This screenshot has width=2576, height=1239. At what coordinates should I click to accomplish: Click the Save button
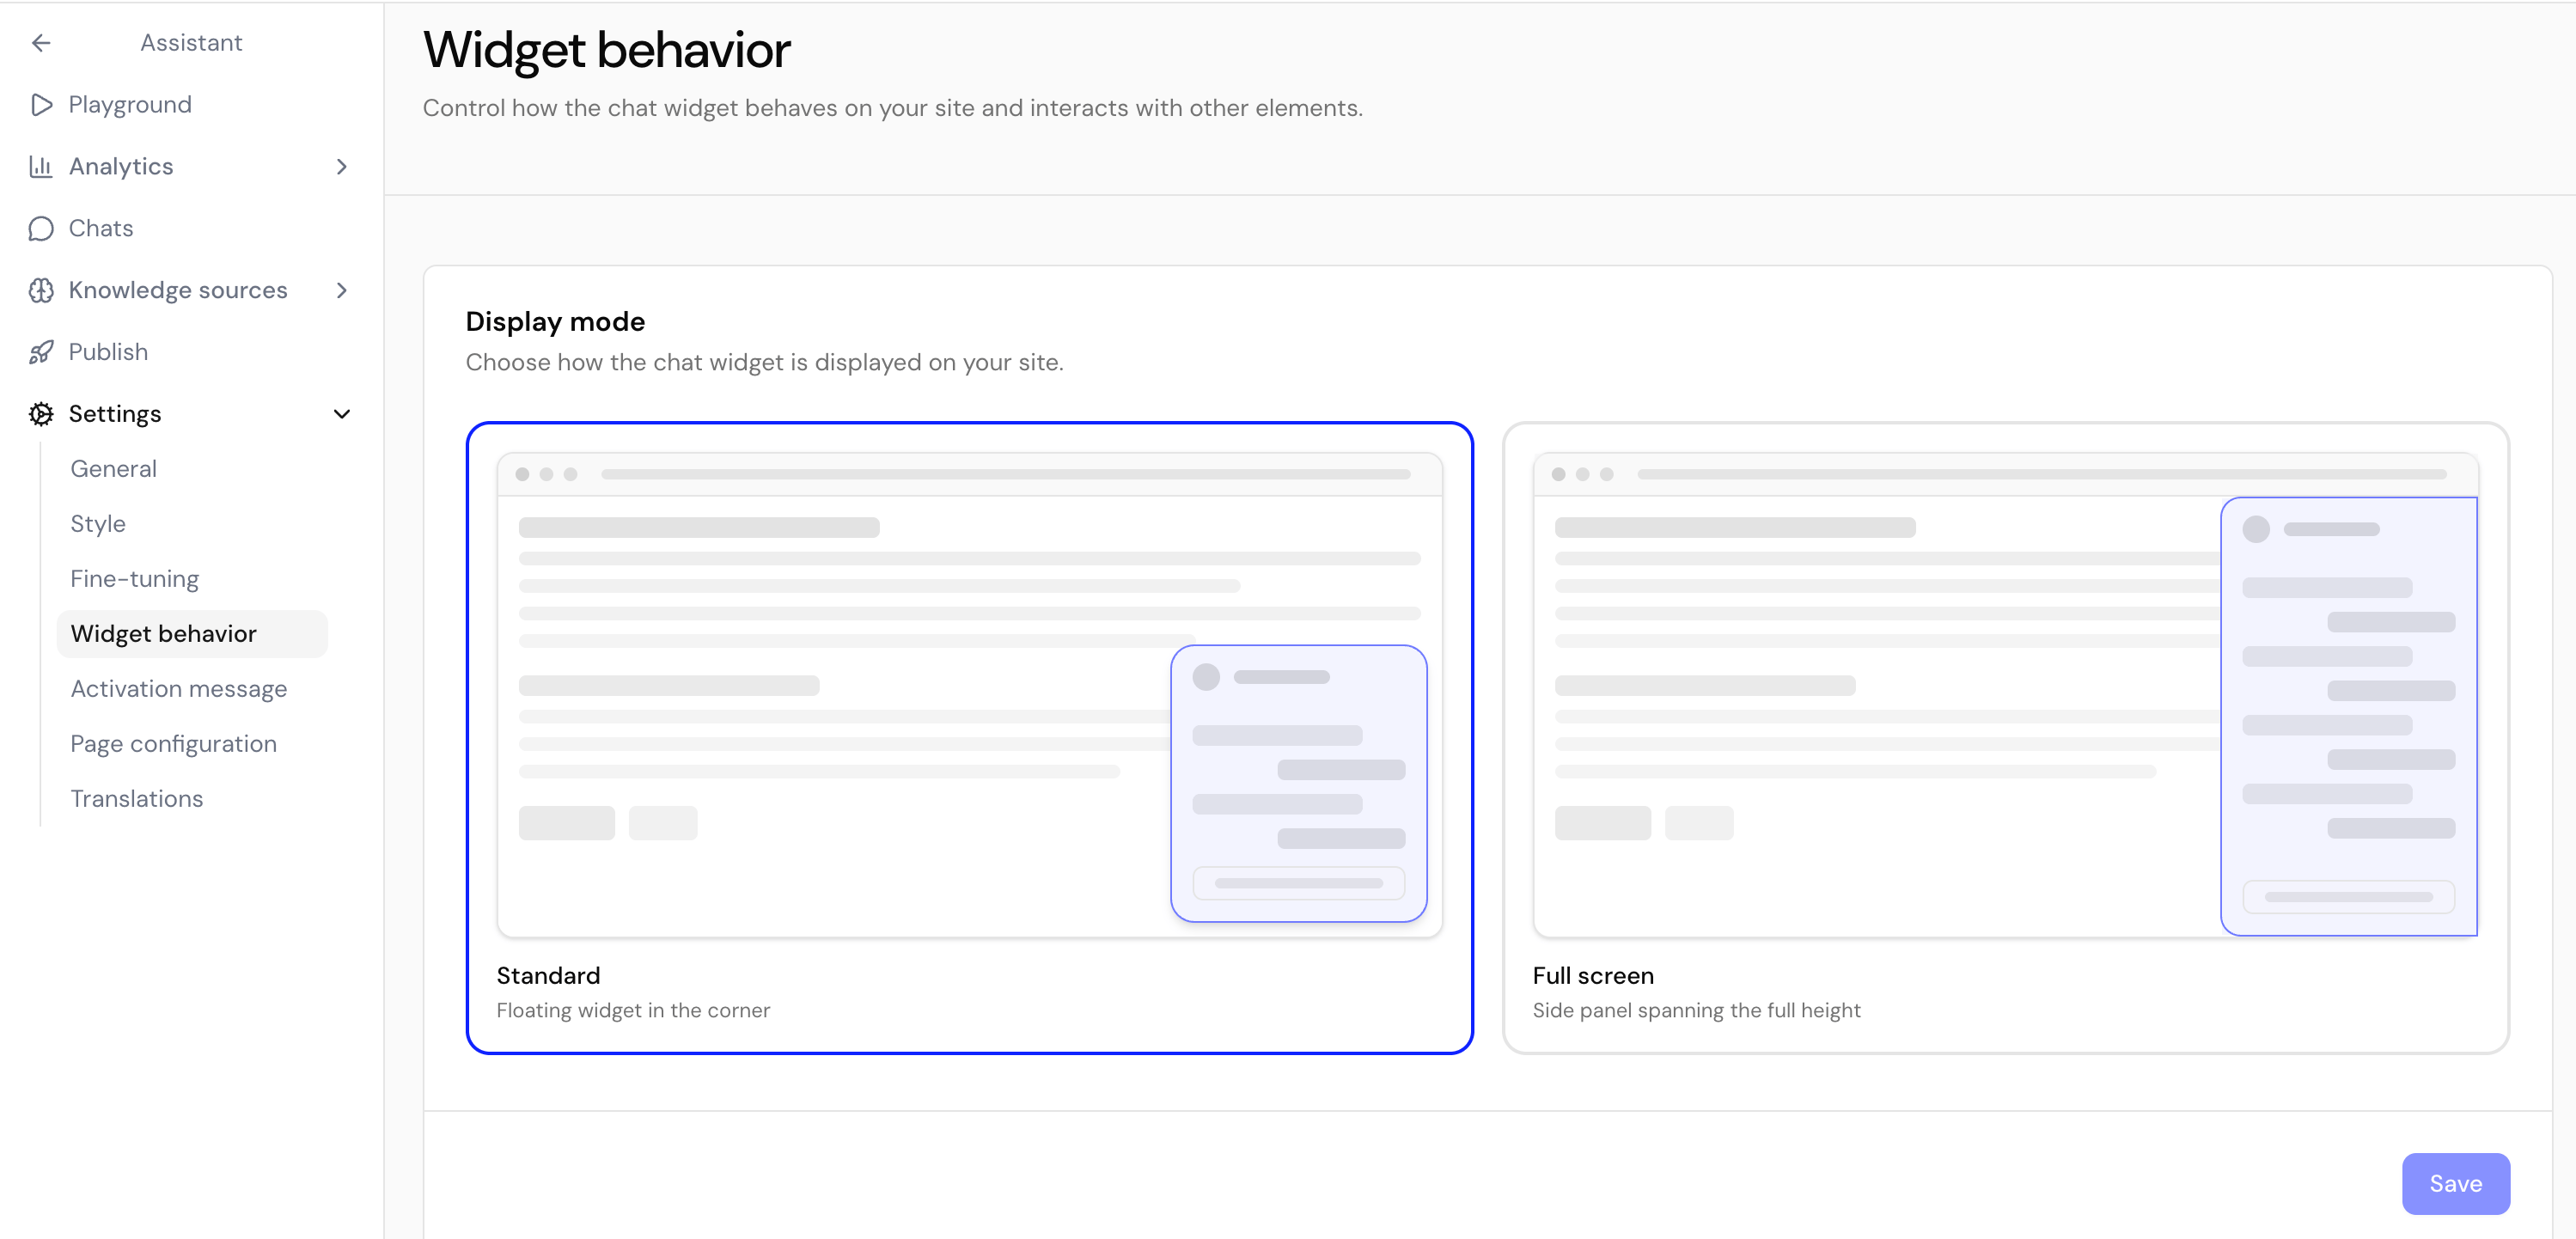point(2456,1184)
